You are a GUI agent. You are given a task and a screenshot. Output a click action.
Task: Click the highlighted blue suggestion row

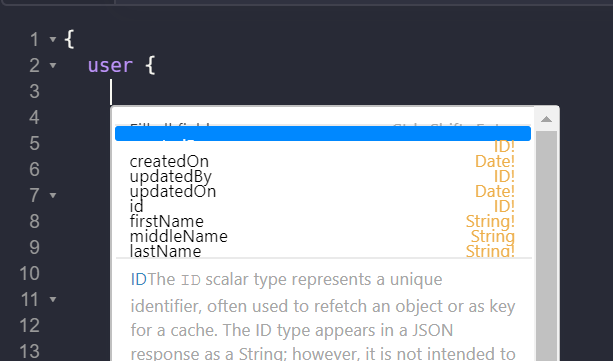click(323, 133)
